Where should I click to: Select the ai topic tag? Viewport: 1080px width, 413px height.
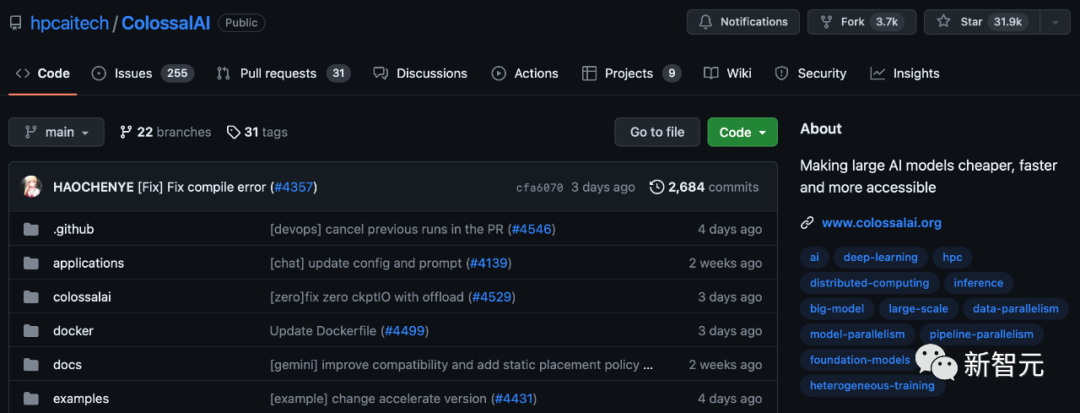[x=814, y=257]
